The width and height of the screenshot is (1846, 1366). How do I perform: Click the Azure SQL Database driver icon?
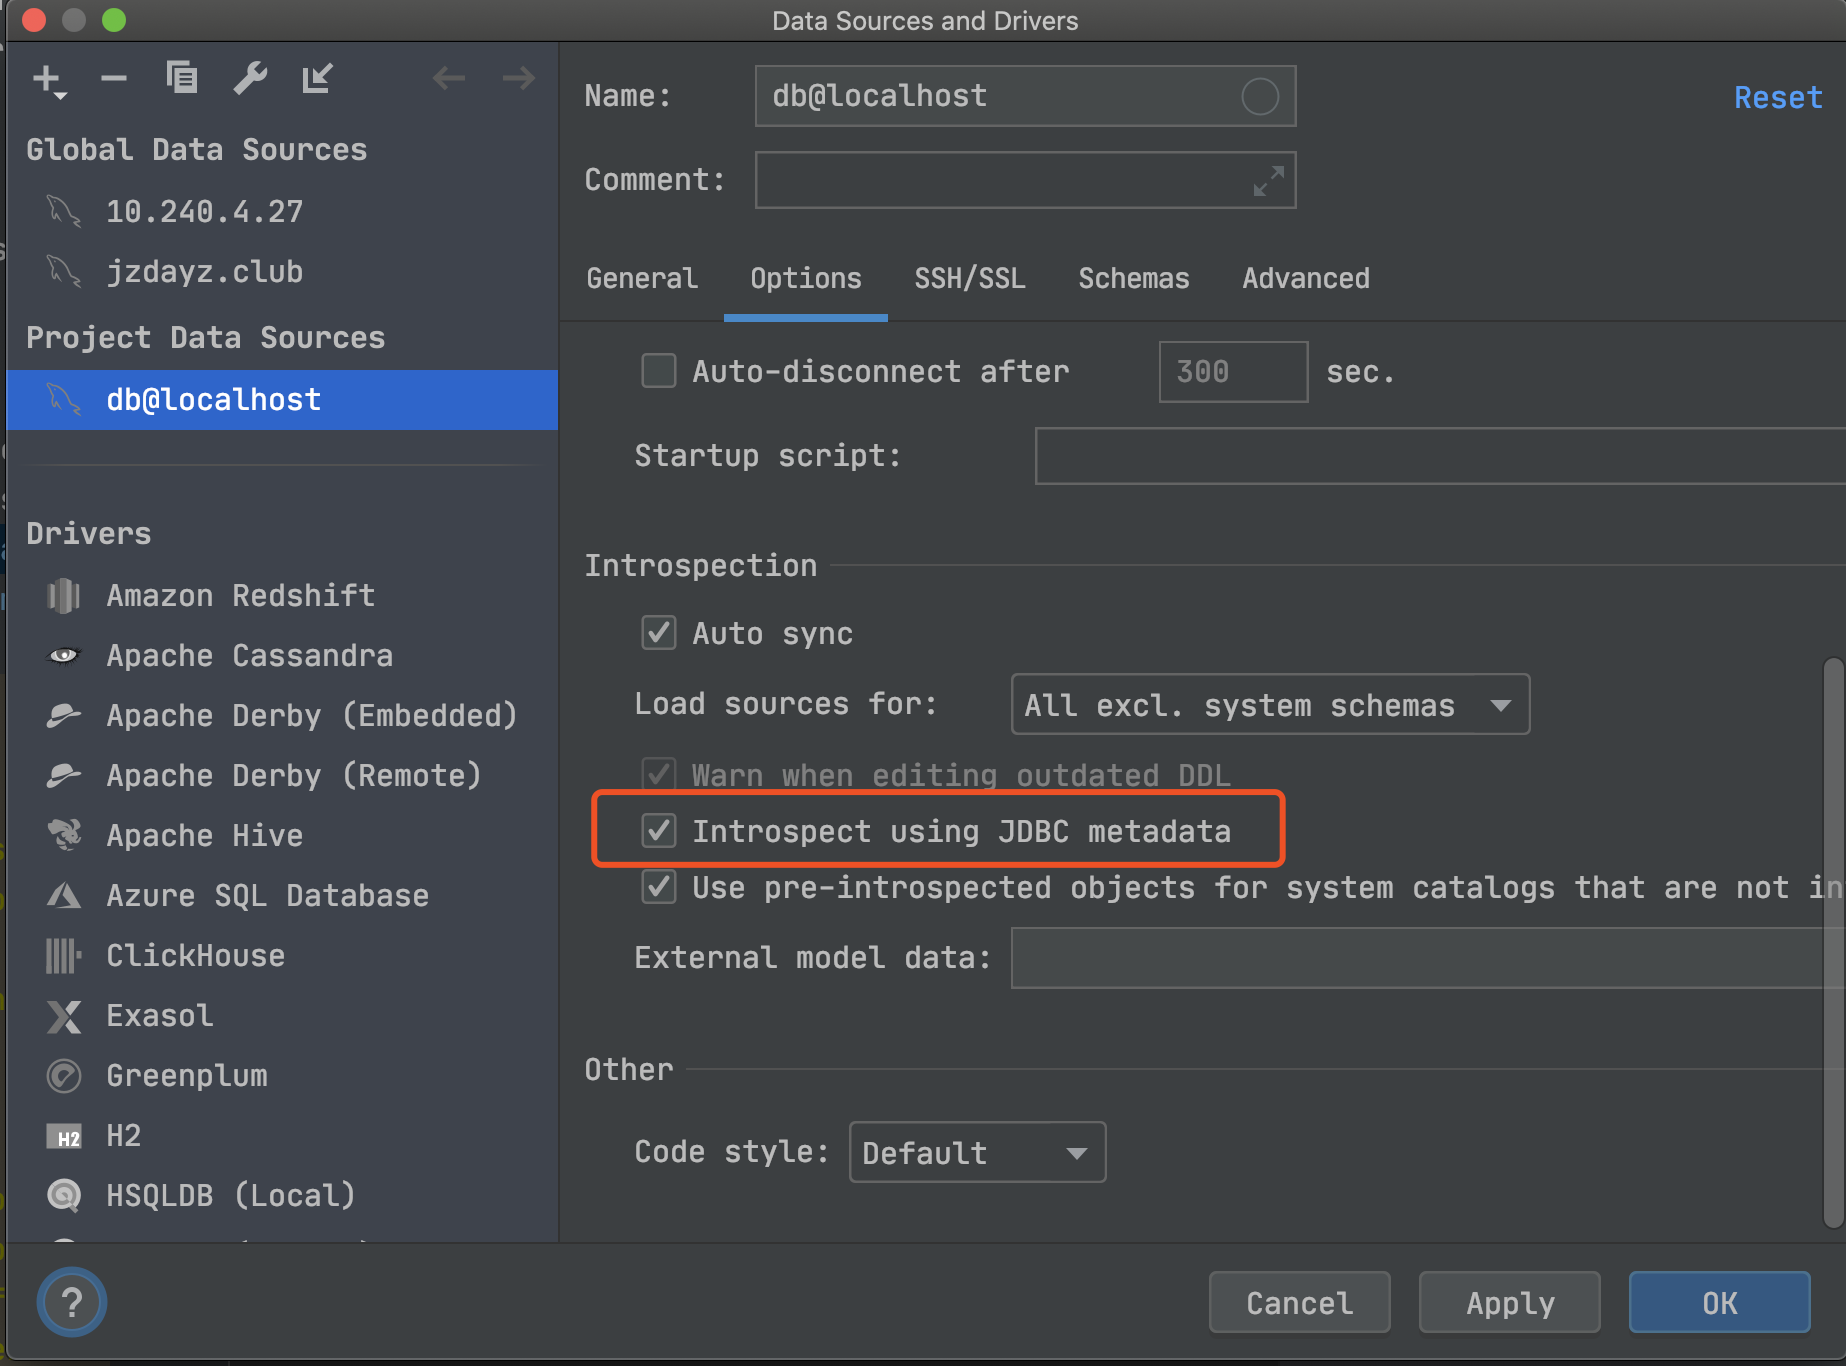coord(64,896)
